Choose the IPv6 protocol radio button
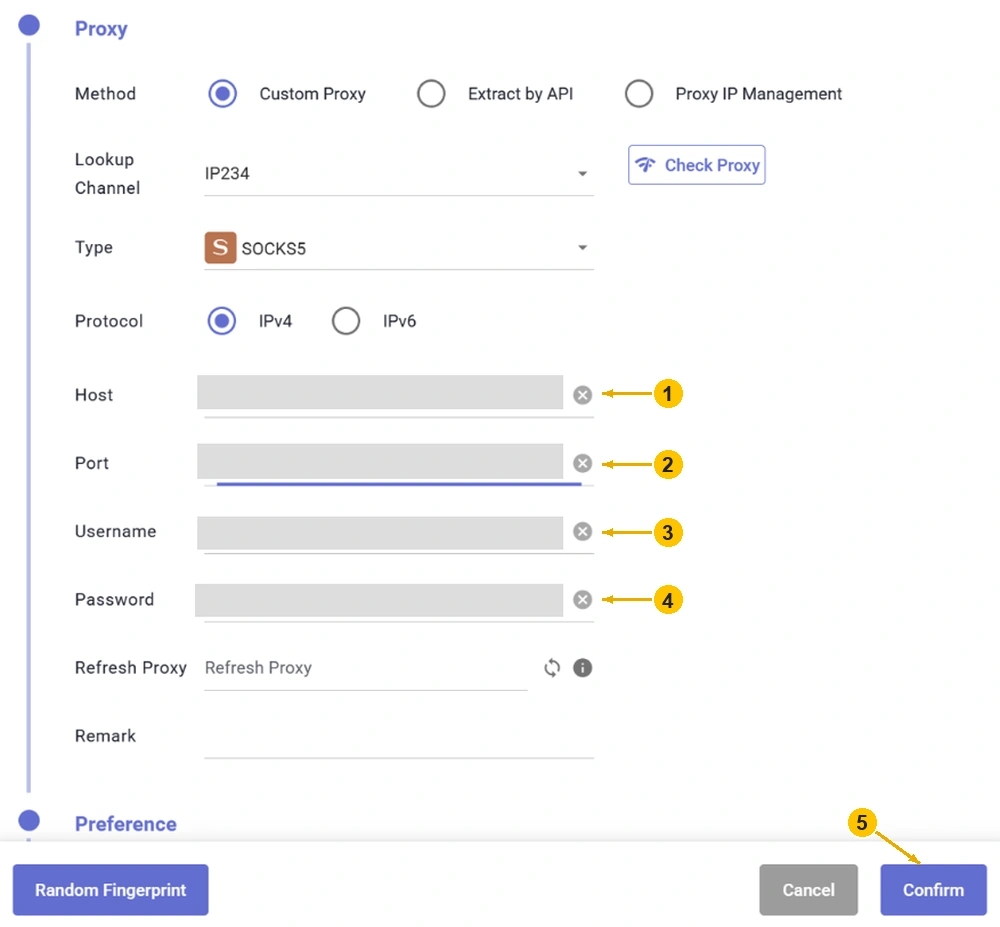The height and width of the screenshot is (927, 1000). [346, 321]
